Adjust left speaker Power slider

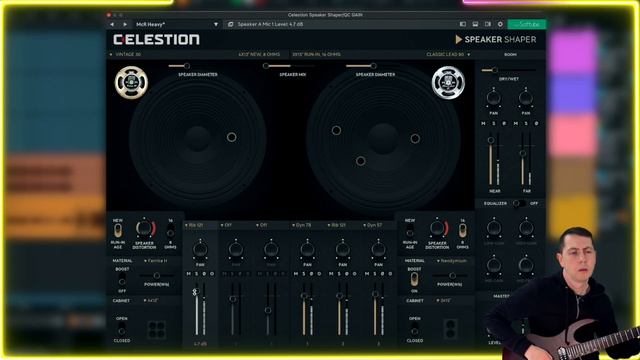point(157,276)
